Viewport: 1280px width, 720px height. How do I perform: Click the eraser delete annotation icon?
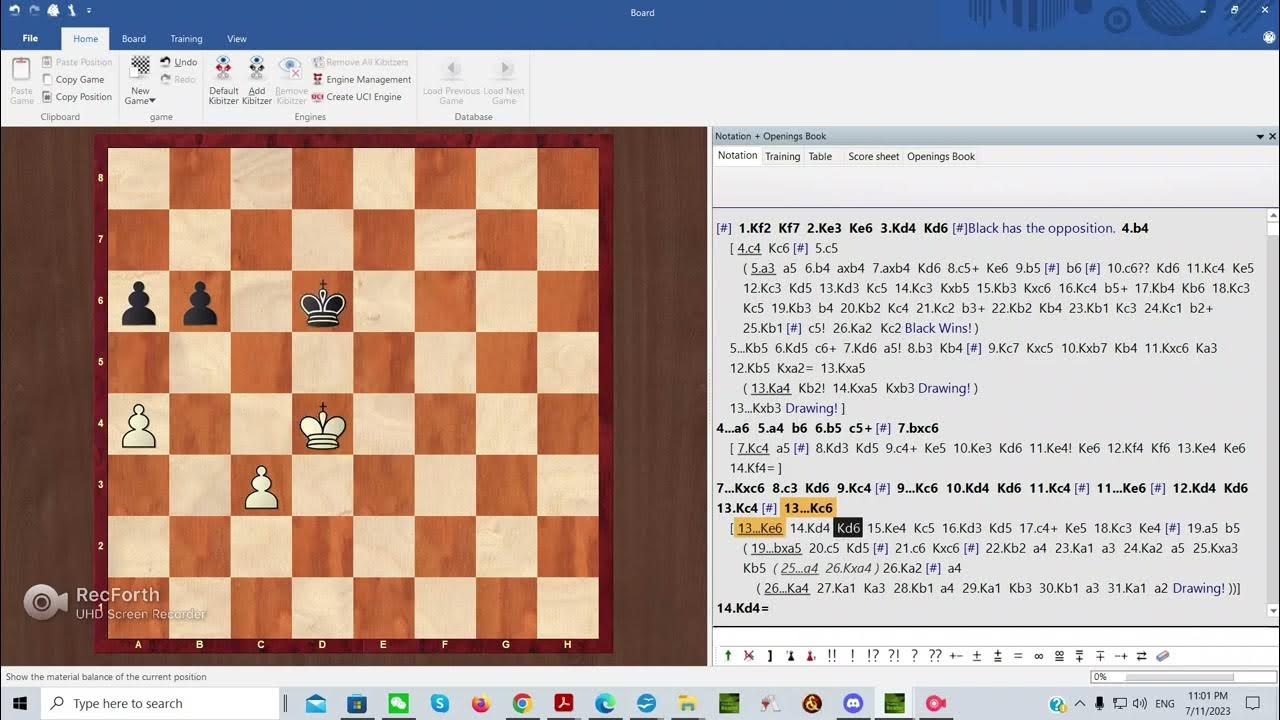point(1162,656)
